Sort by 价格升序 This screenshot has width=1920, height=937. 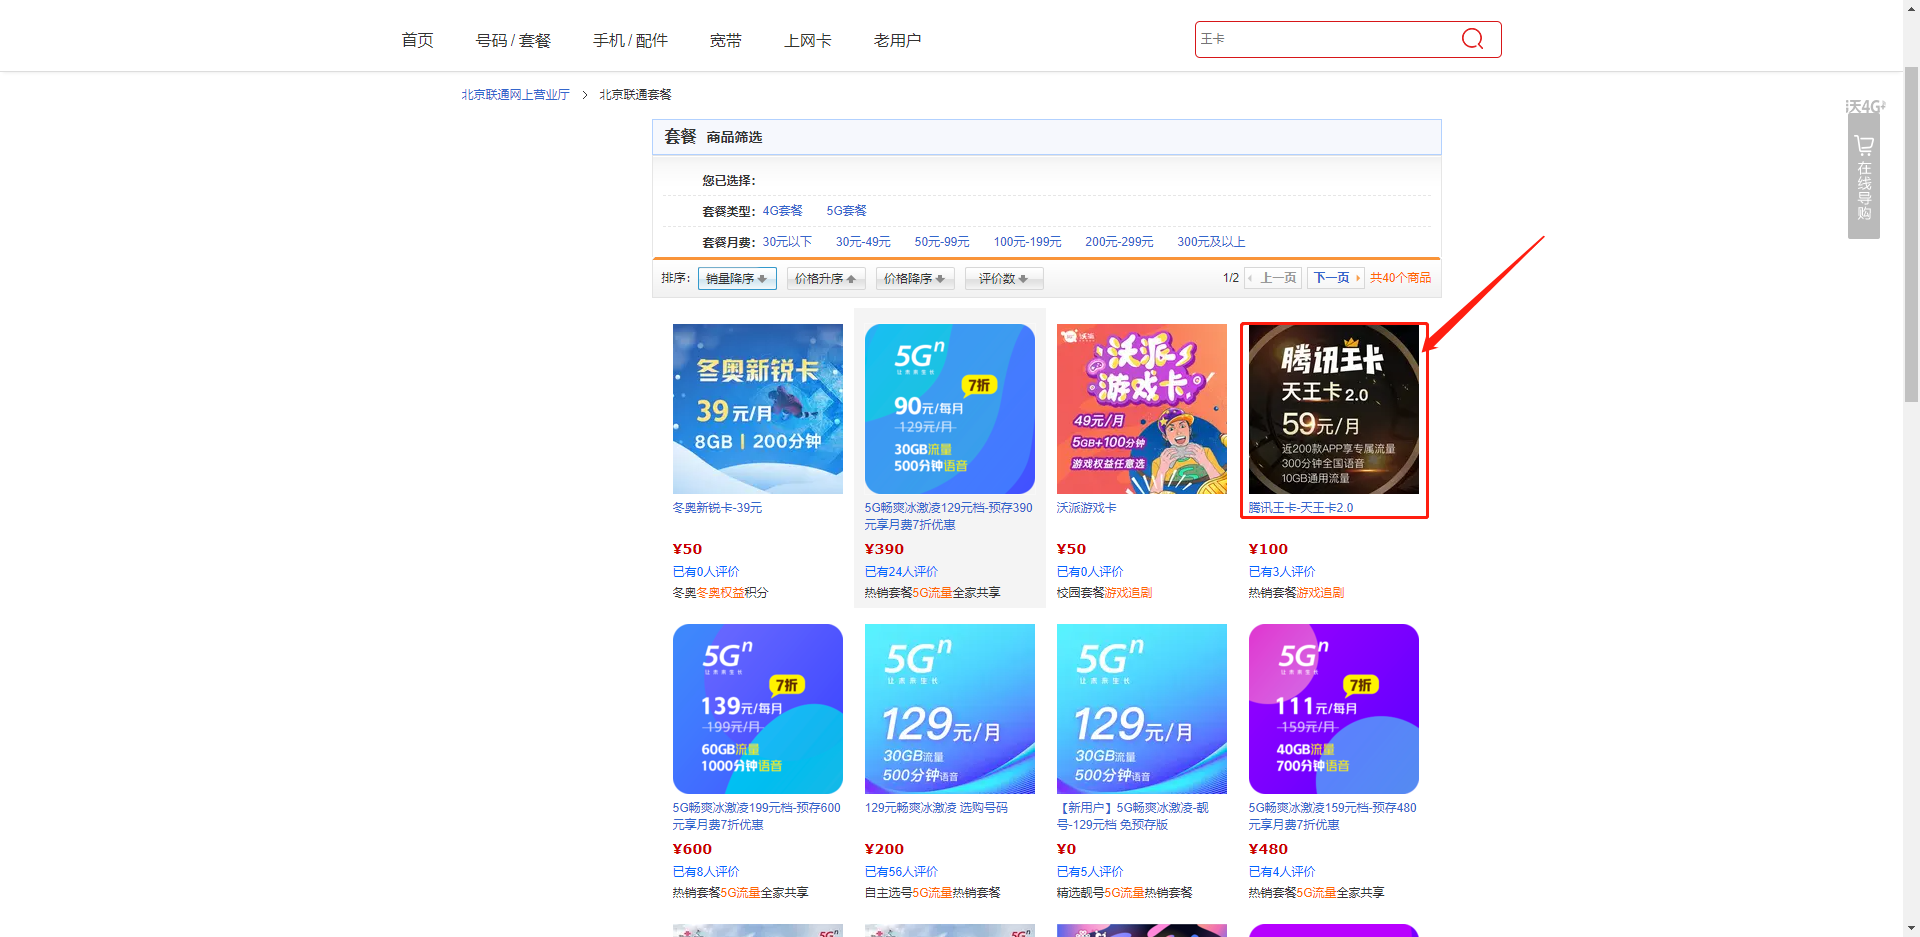tap(826, 279)
